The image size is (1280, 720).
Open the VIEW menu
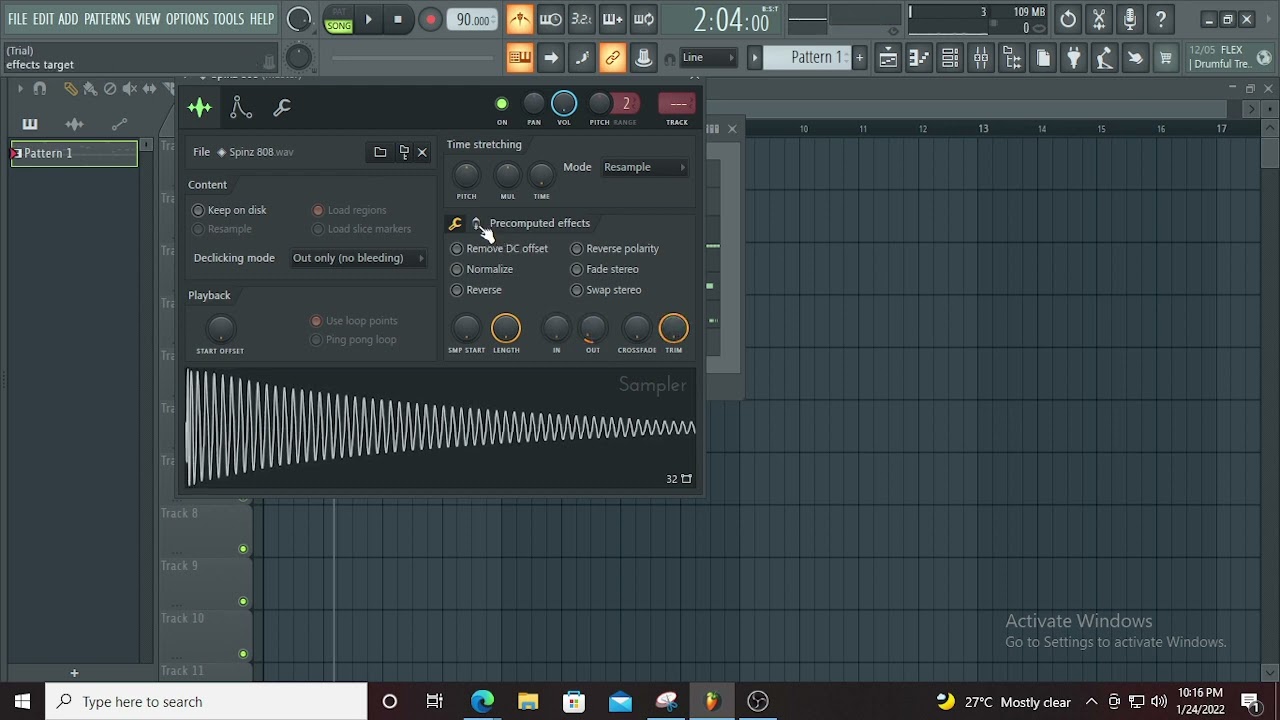coord(148,19)
